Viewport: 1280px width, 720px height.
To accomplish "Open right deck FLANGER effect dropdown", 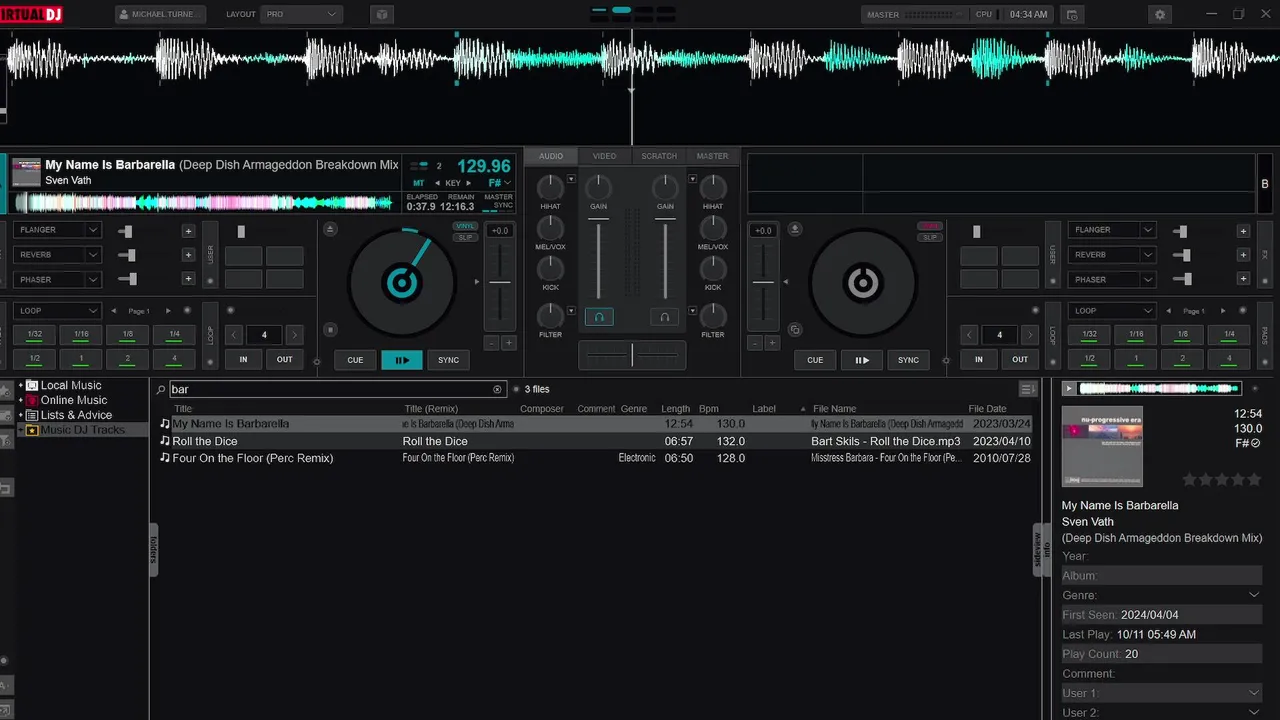I will point(1112,230).
